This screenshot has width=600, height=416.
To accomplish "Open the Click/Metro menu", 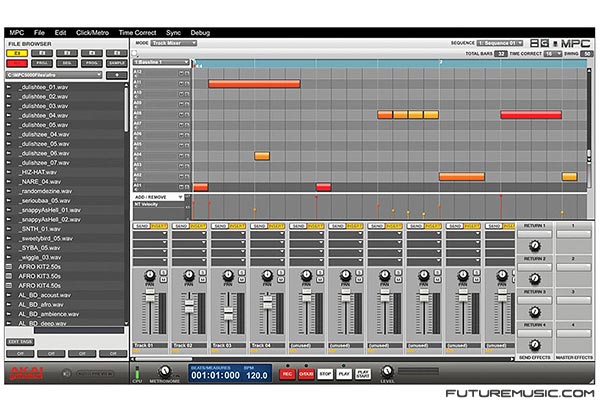I will pos(92,33).
